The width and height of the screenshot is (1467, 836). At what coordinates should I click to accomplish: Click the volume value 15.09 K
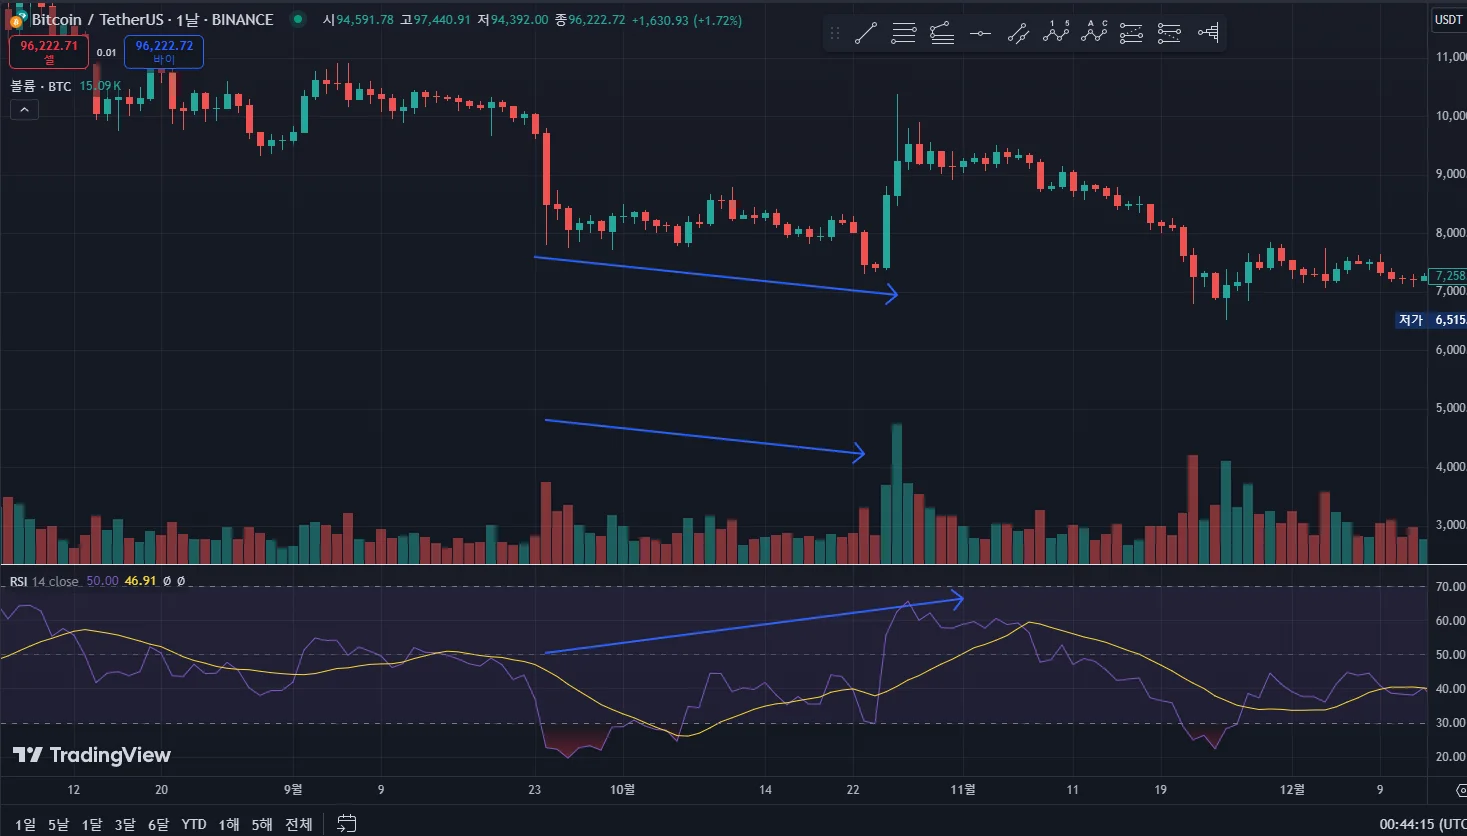[x=100, y=87]
